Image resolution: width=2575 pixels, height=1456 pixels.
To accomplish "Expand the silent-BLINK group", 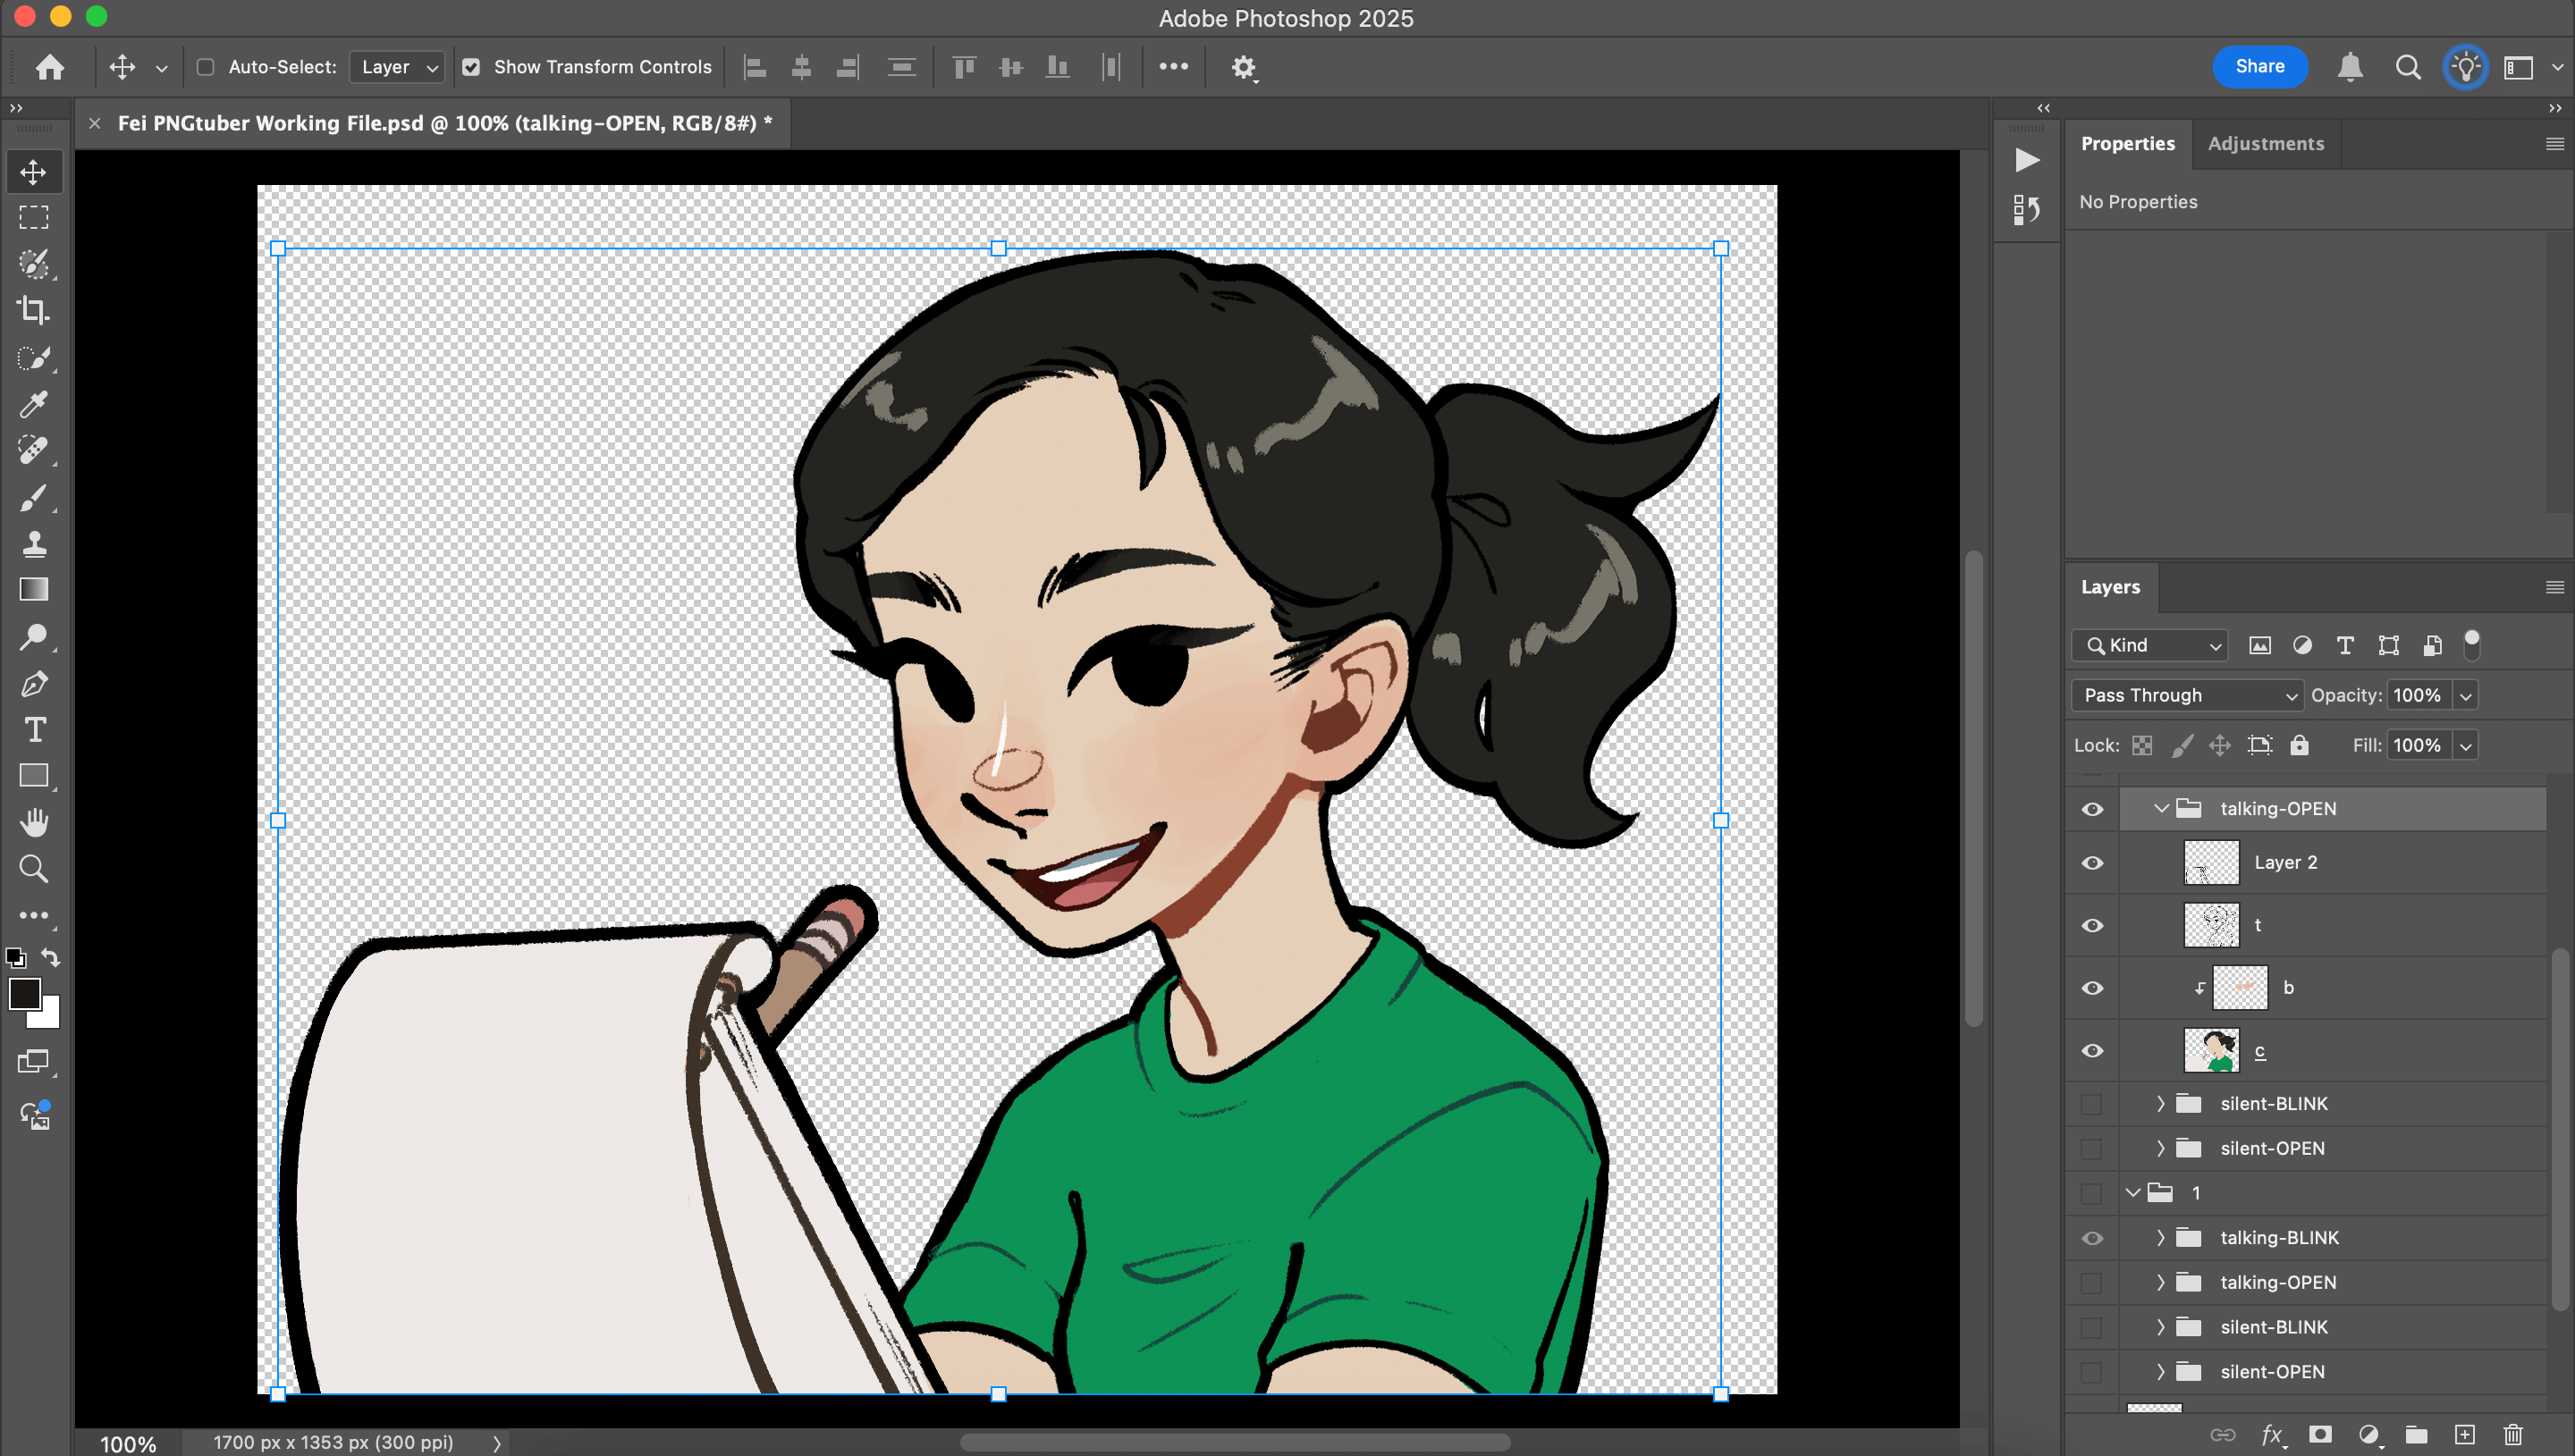I will click(x=2159, y=1103).
